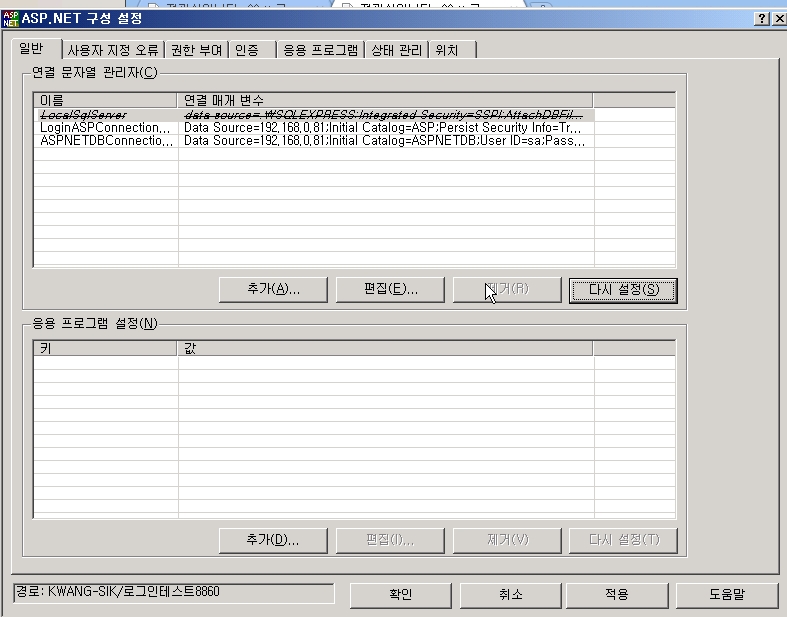Viewport: 787px width, 617px height.
Task: Click the 이름 column header
Action: tap(105, 100)
